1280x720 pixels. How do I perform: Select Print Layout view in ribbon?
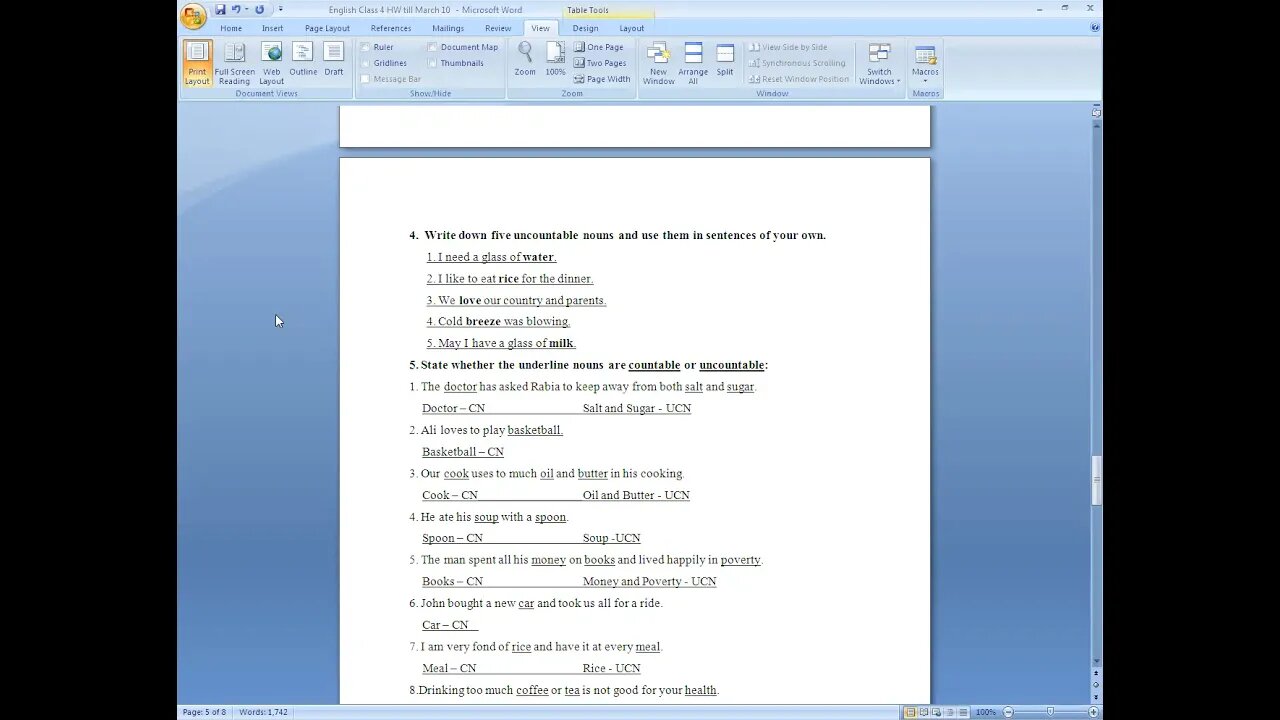(197, 63)
